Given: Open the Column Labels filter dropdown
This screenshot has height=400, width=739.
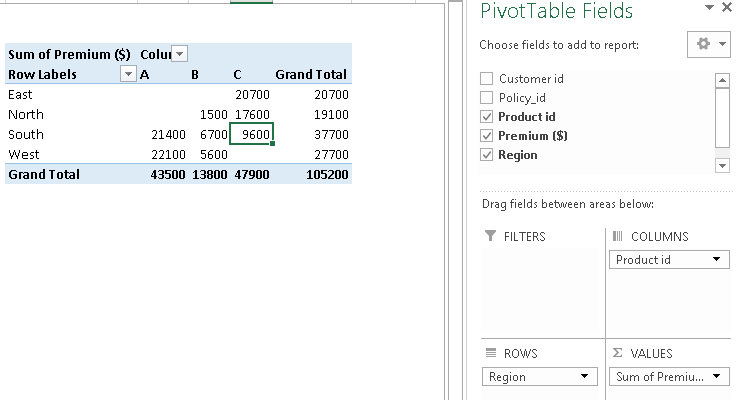Looking at the screenshot, I should (180, 54).
